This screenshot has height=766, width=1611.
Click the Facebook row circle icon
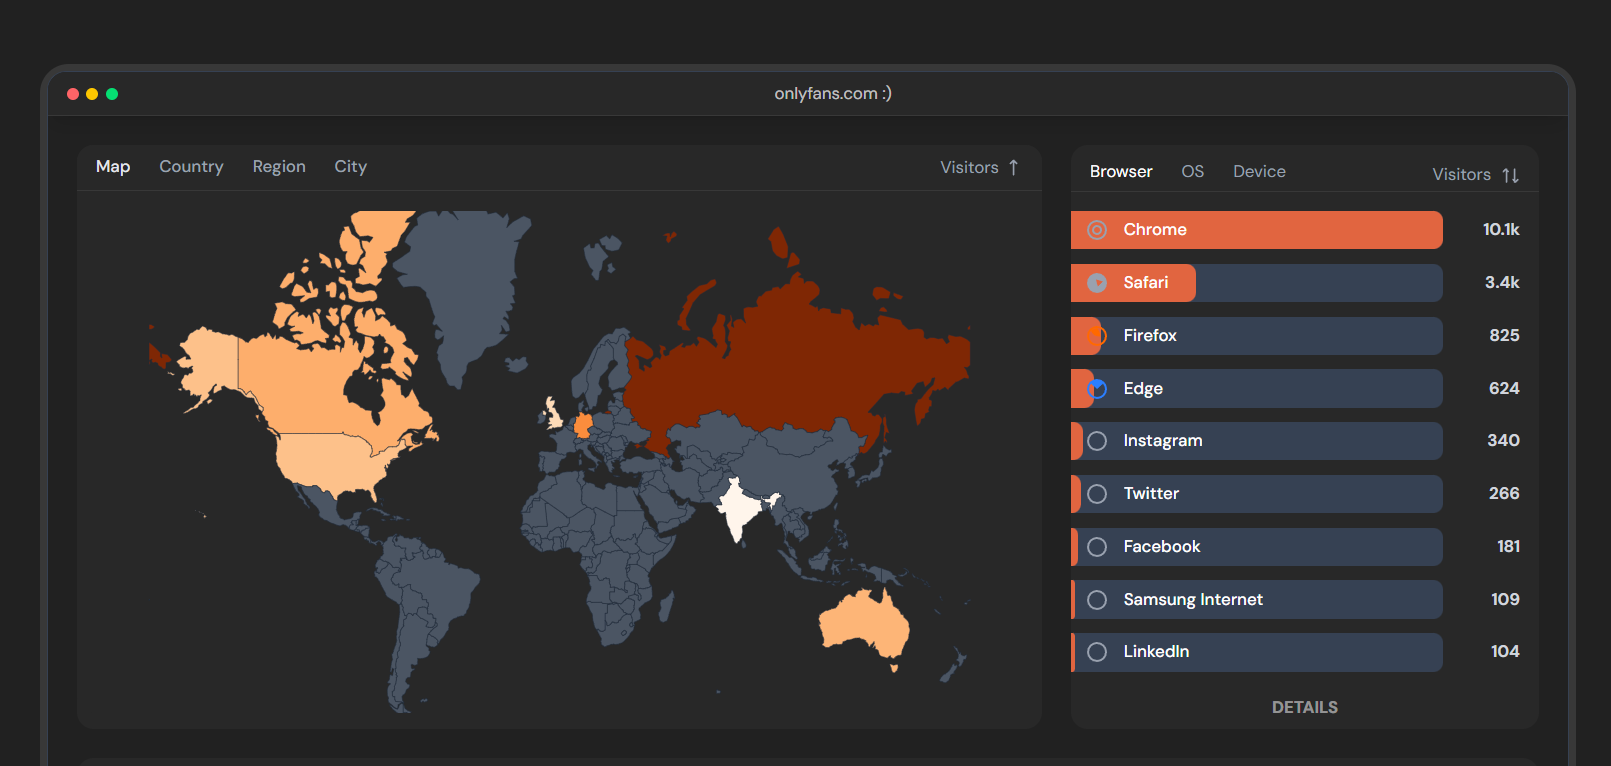[1097, 547]
